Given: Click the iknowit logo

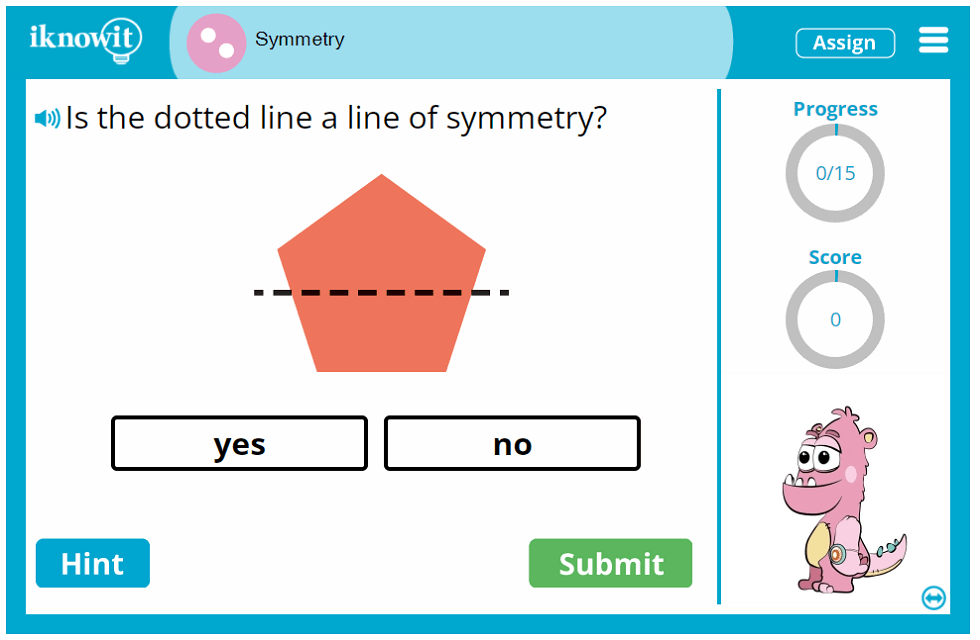Looking at the screenshot, I should point(85,40).
